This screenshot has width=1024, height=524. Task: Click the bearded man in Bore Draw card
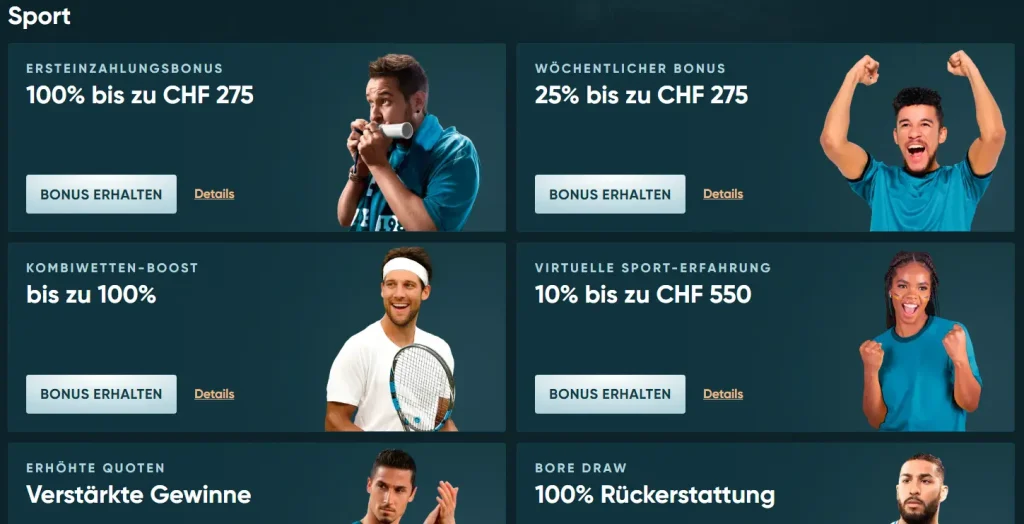[920, 489]
